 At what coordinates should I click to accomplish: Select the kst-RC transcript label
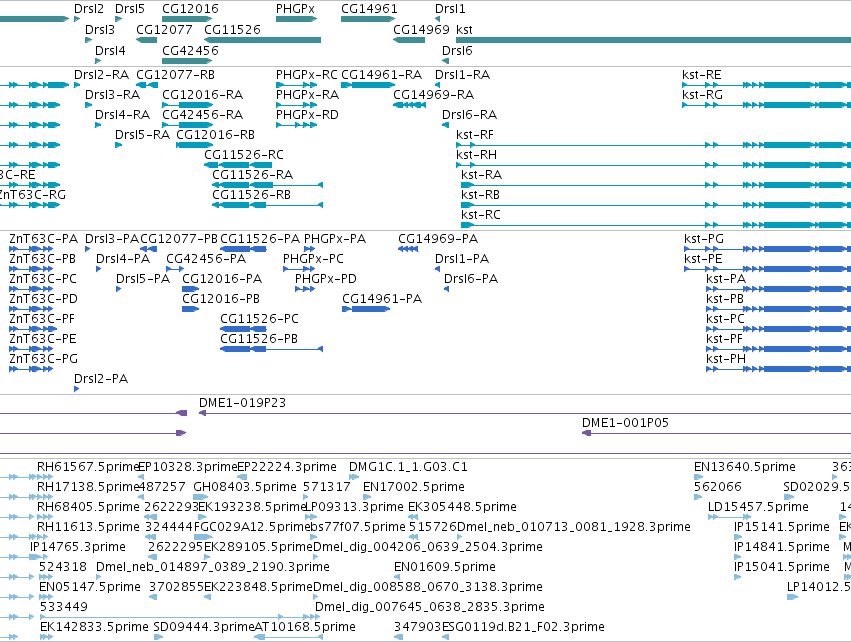[x=481, y=214]
